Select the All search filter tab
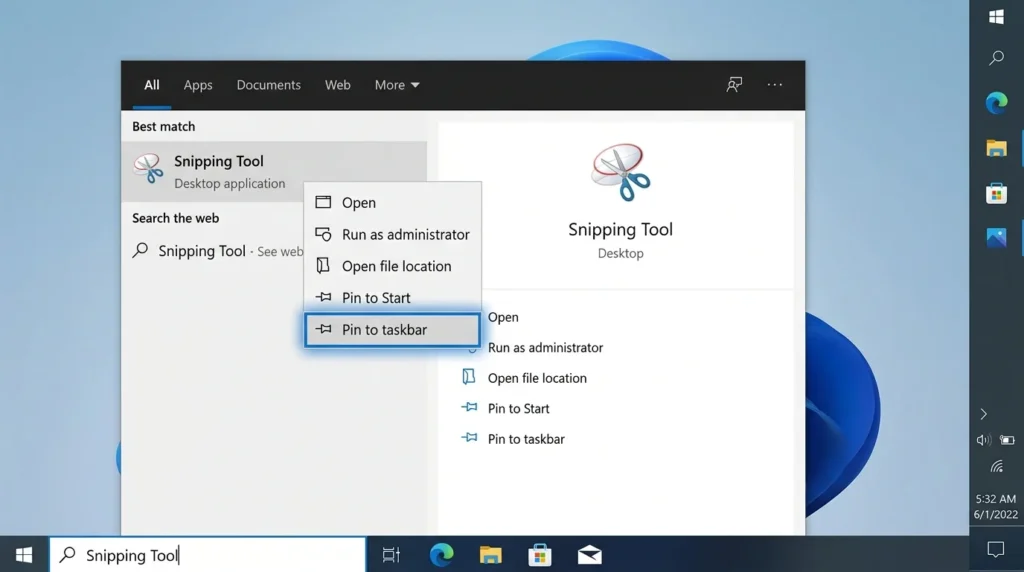Viewport: 1024px width, 572px height. click(x=152, y=85)
